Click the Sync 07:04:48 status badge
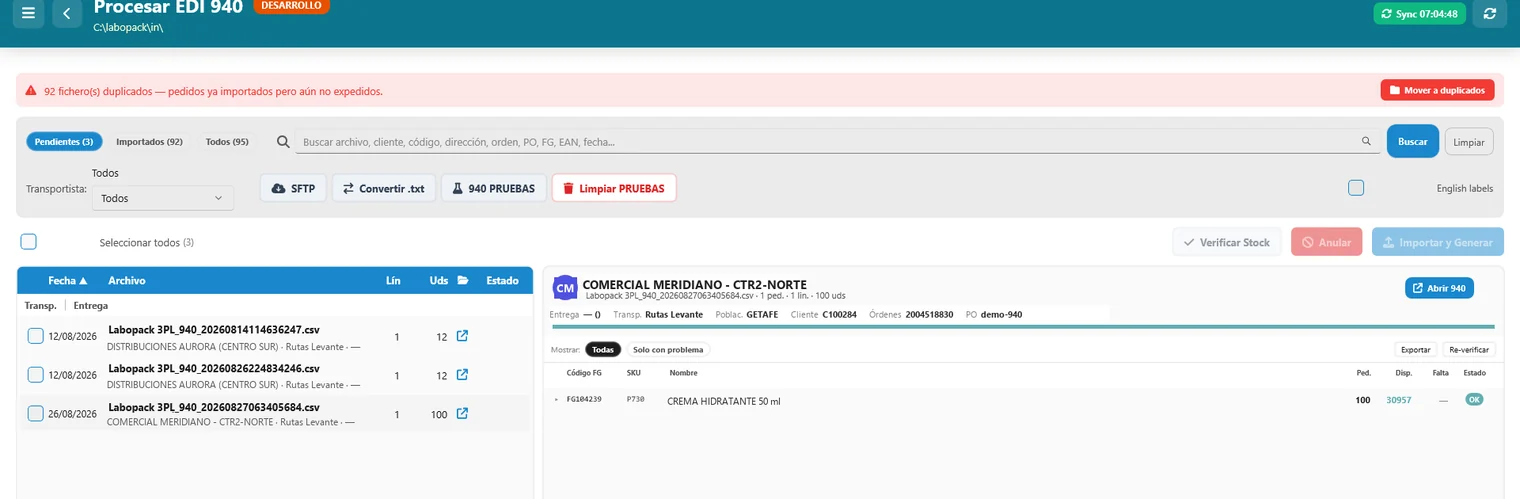This screenshot has width=1520, height=499. pyautogui.click(x=1420, y=14)
